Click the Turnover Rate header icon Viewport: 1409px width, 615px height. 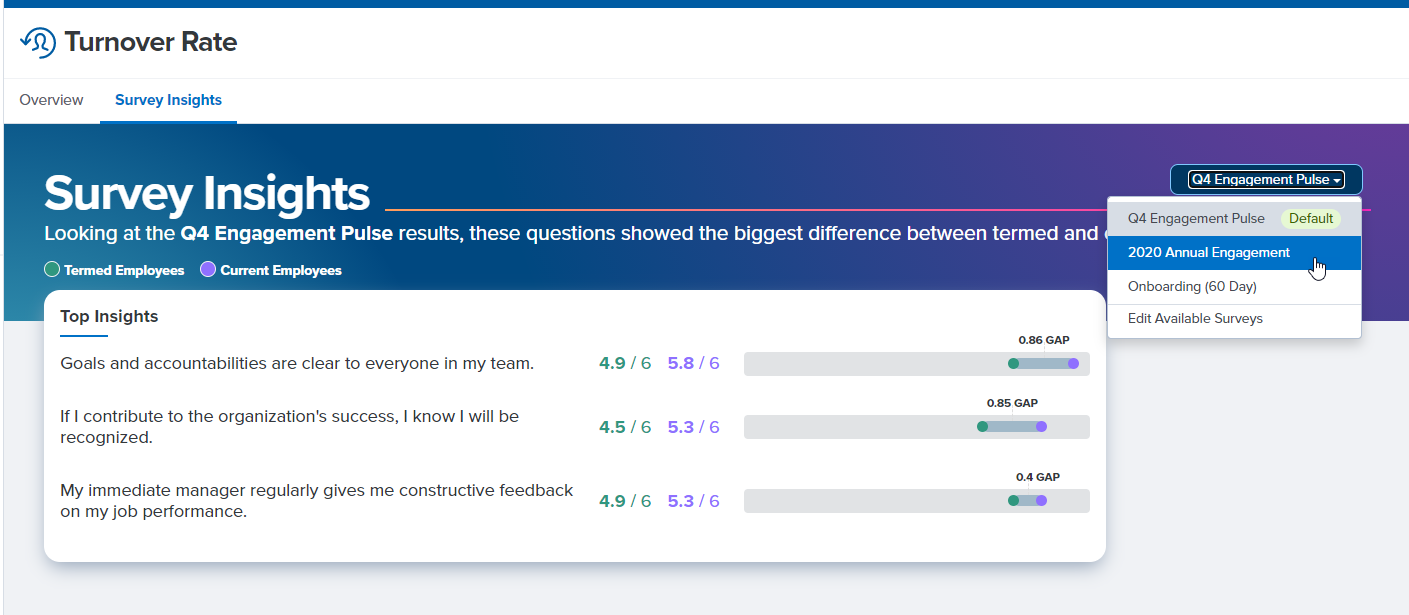coord(38,42)
